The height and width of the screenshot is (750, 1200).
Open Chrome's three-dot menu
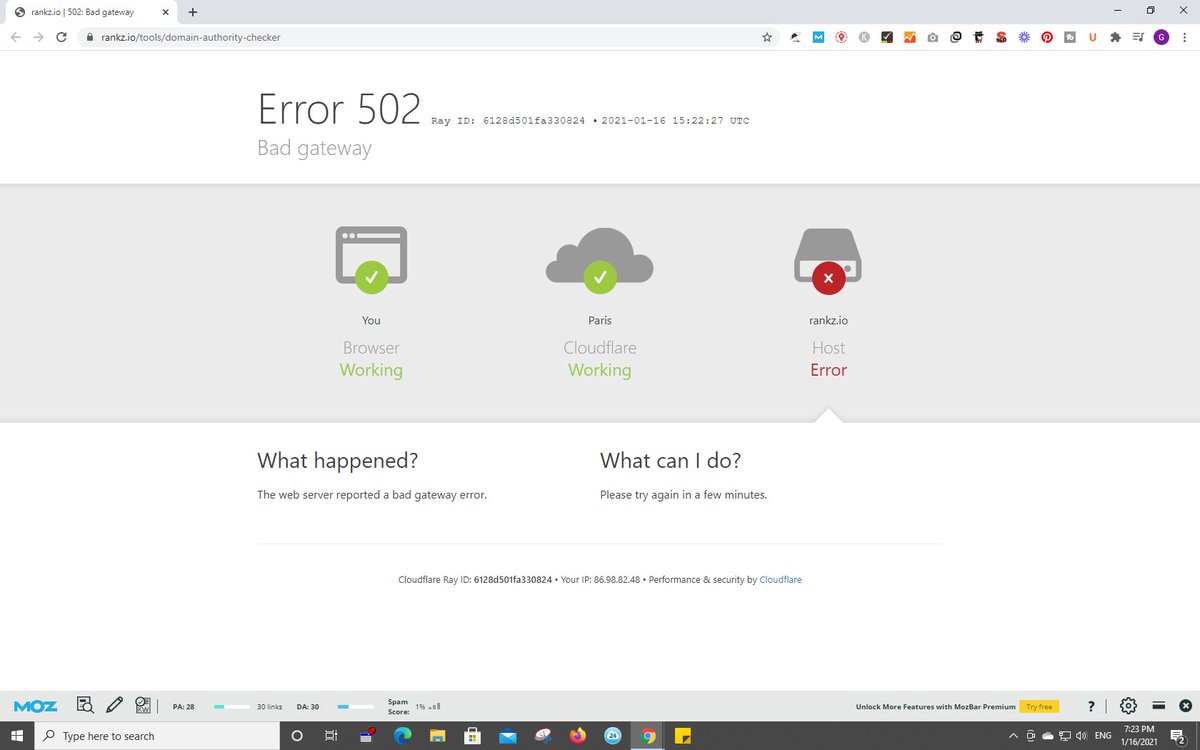[x=1184, y=37]
